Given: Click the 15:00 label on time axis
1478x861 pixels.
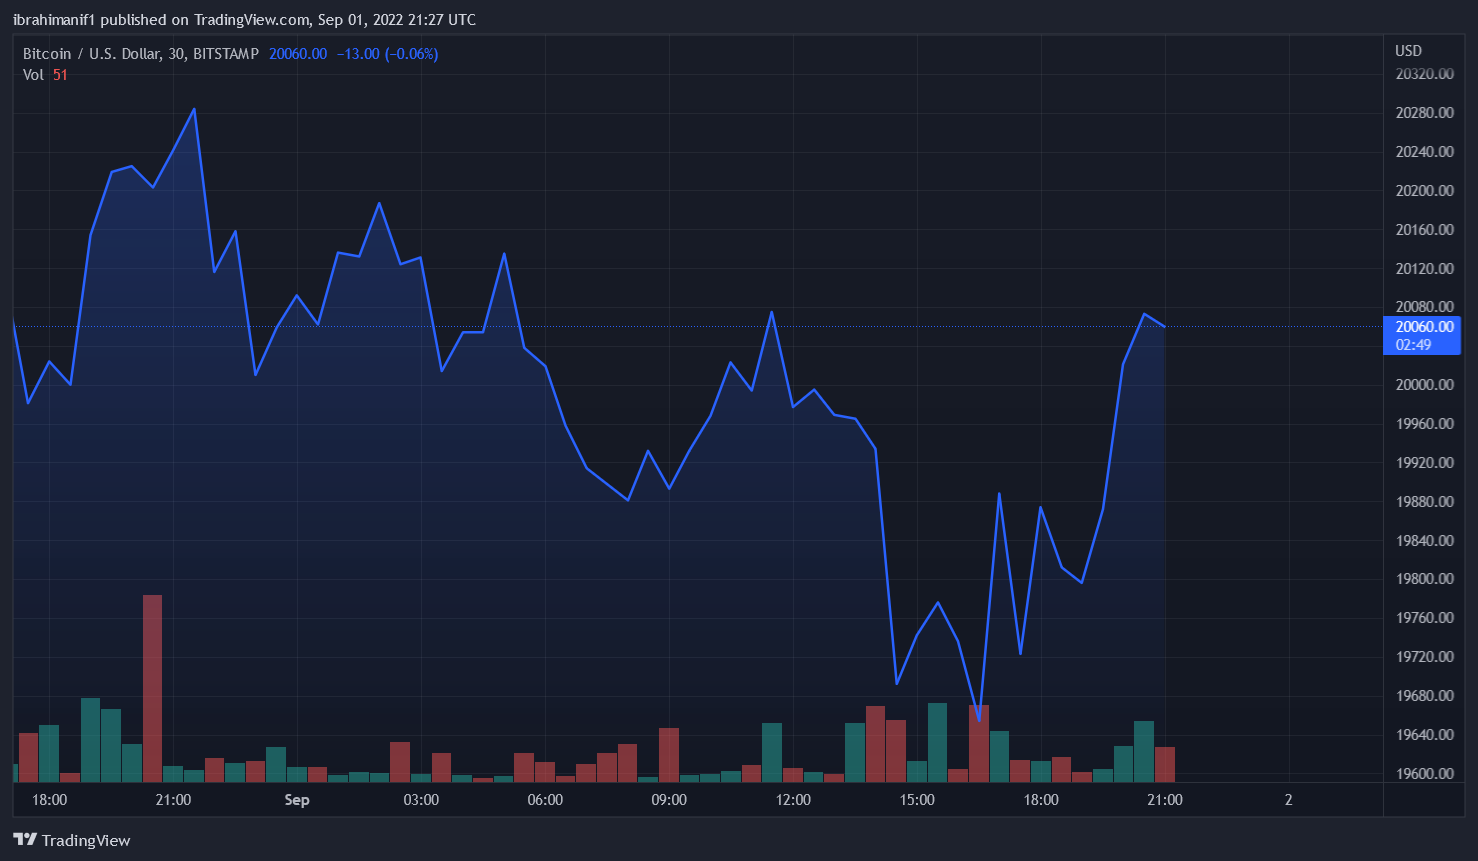Looking at the screenshot, I should coord(917,800).
